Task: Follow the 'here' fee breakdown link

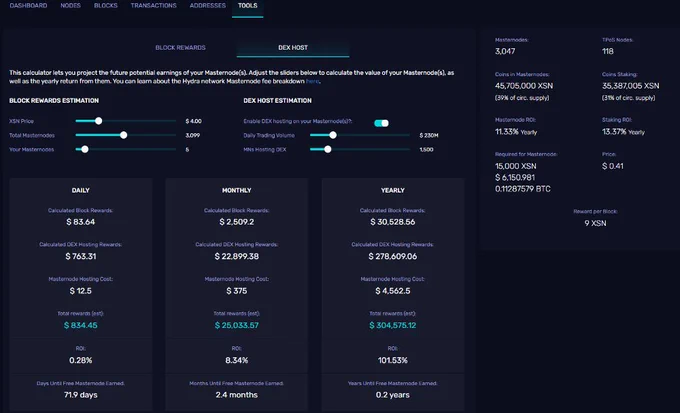Action: coord(312,82)
